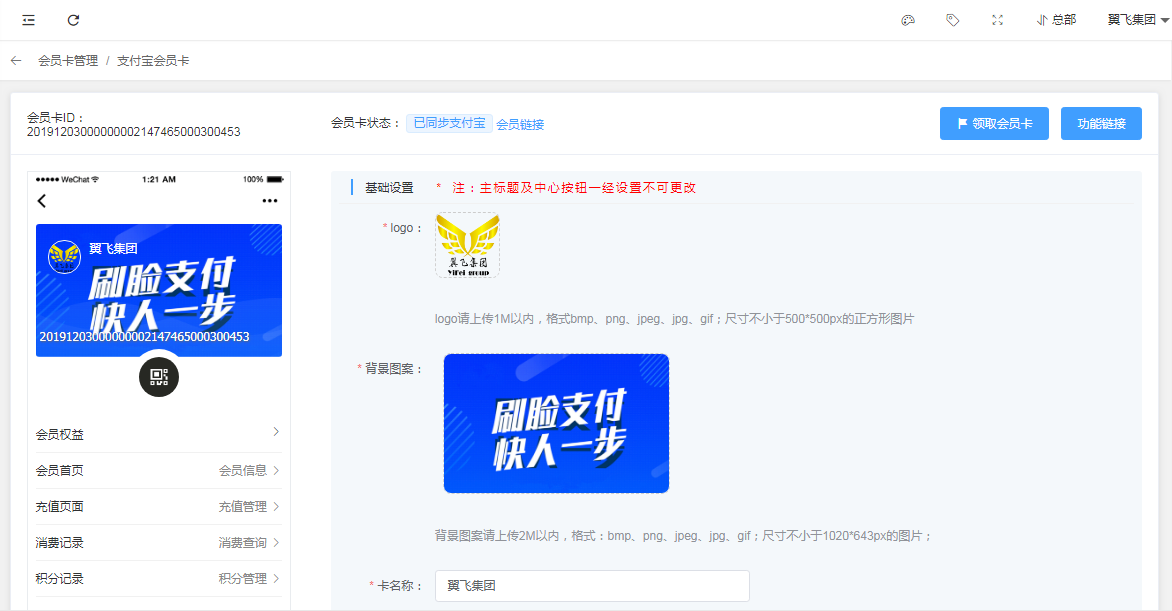Click 充值页面 label in preview
This screenshot has width=1172, height=611.
[60, 506]
